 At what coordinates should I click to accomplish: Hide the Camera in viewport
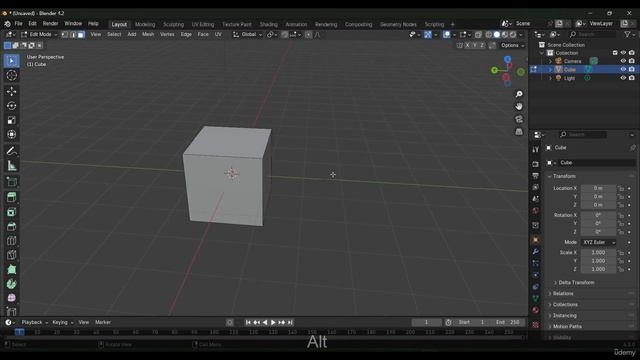tap(623, 61)
